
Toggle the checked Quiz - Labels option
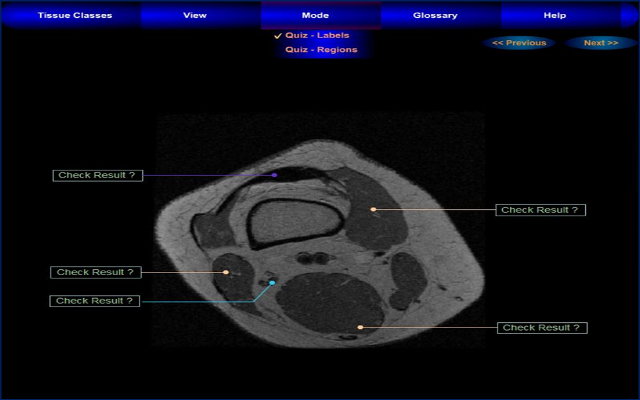coord(317,35)
